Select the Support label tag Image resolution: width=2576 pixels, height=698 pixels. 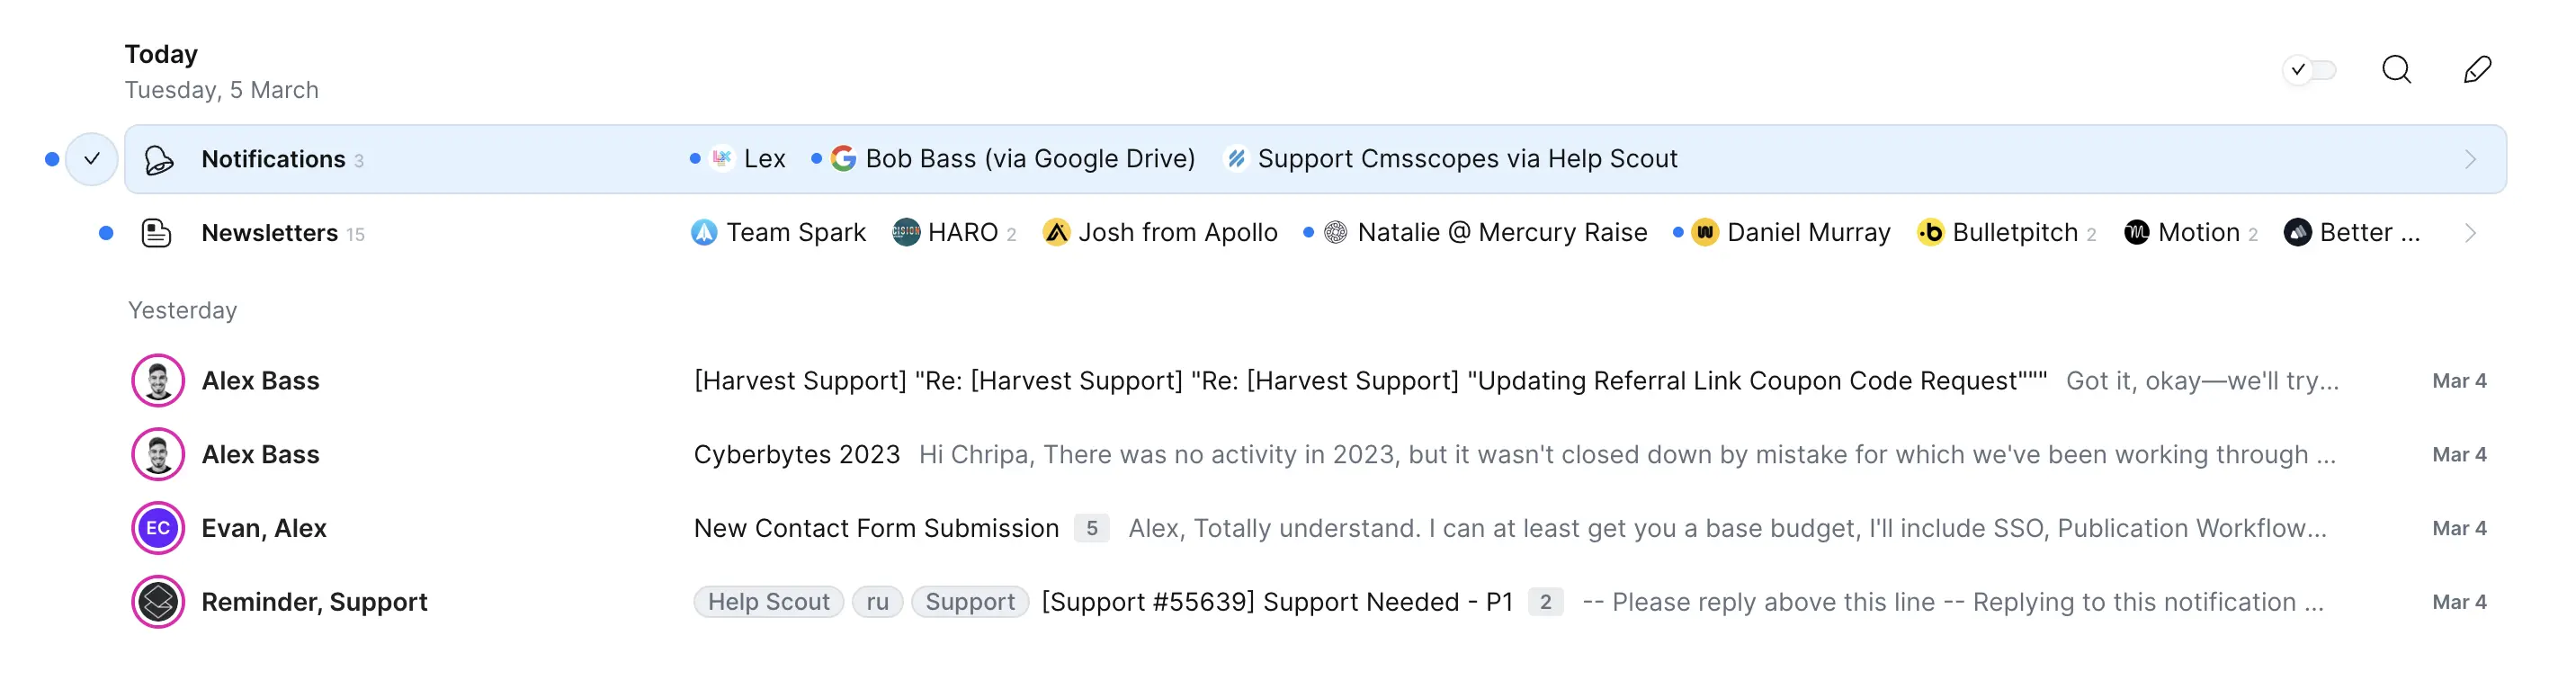969,603
